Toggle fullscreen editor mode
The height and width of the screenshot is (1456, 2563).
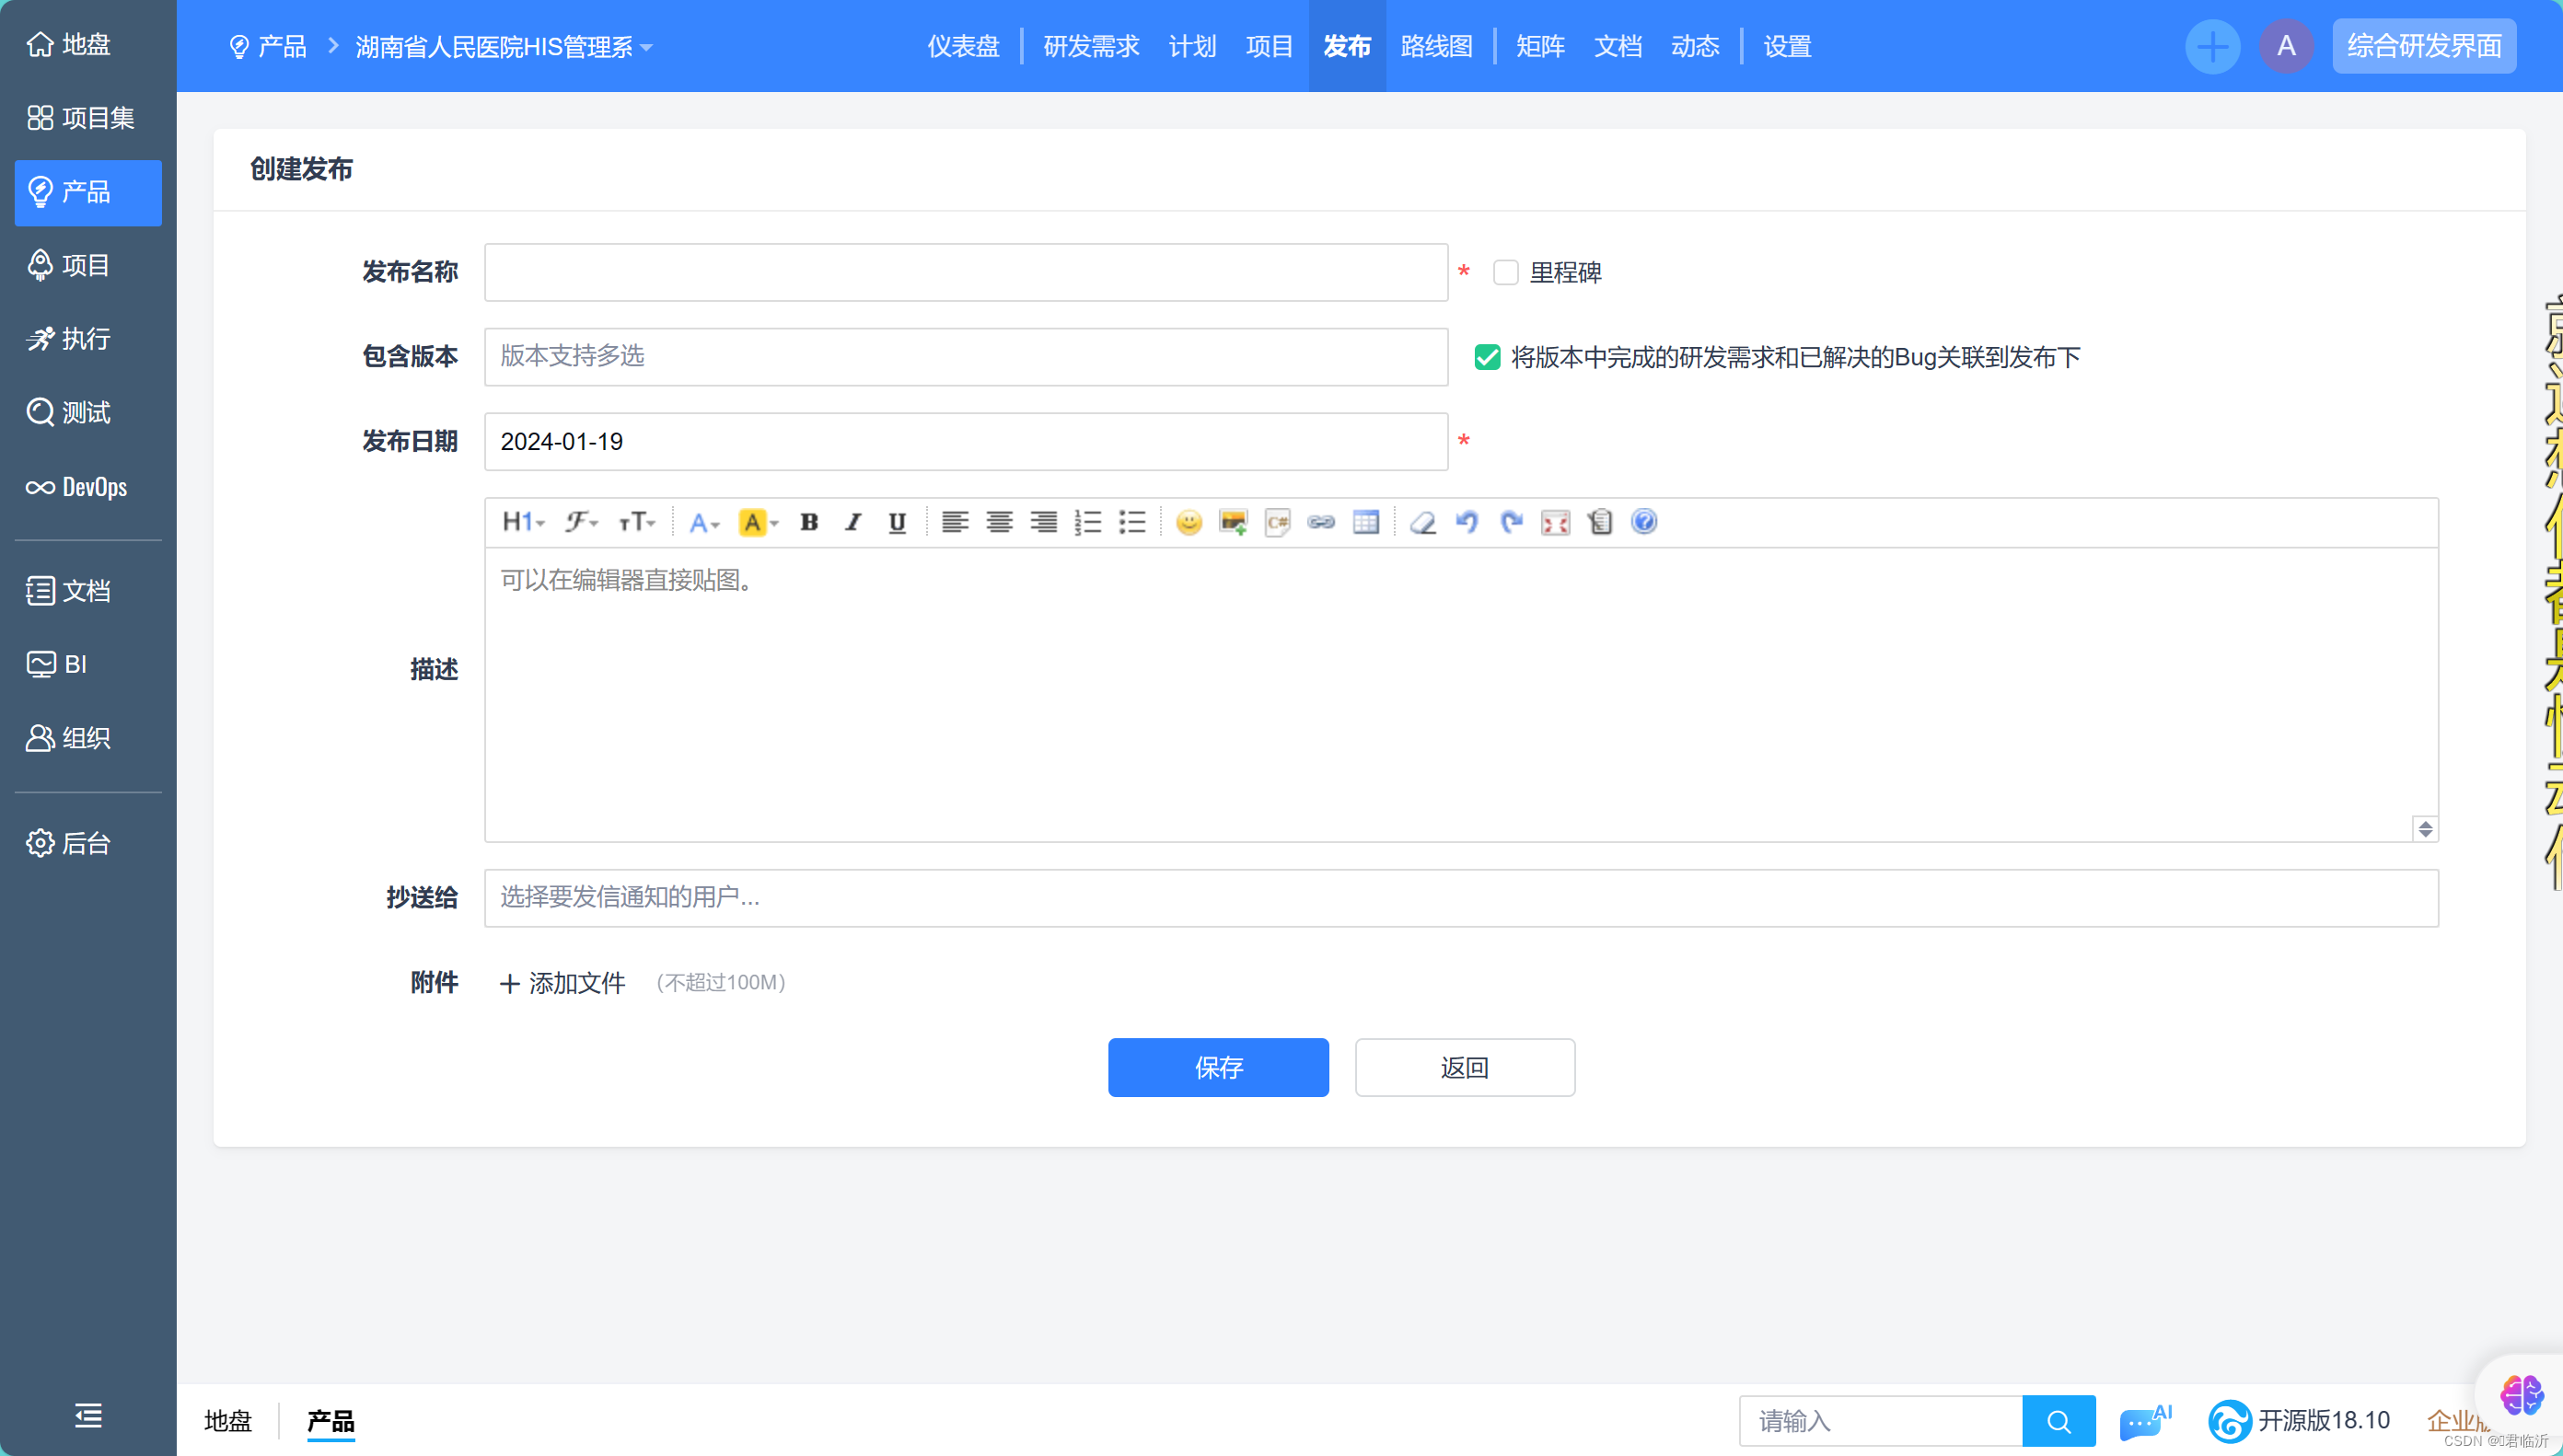coord(1555,522)
